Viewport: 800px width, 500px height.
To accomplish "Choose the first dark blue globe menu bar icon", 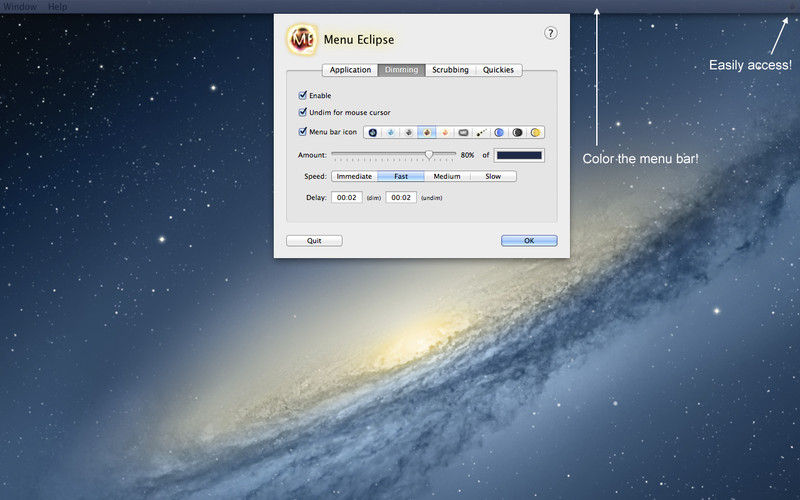I will 373,132.
